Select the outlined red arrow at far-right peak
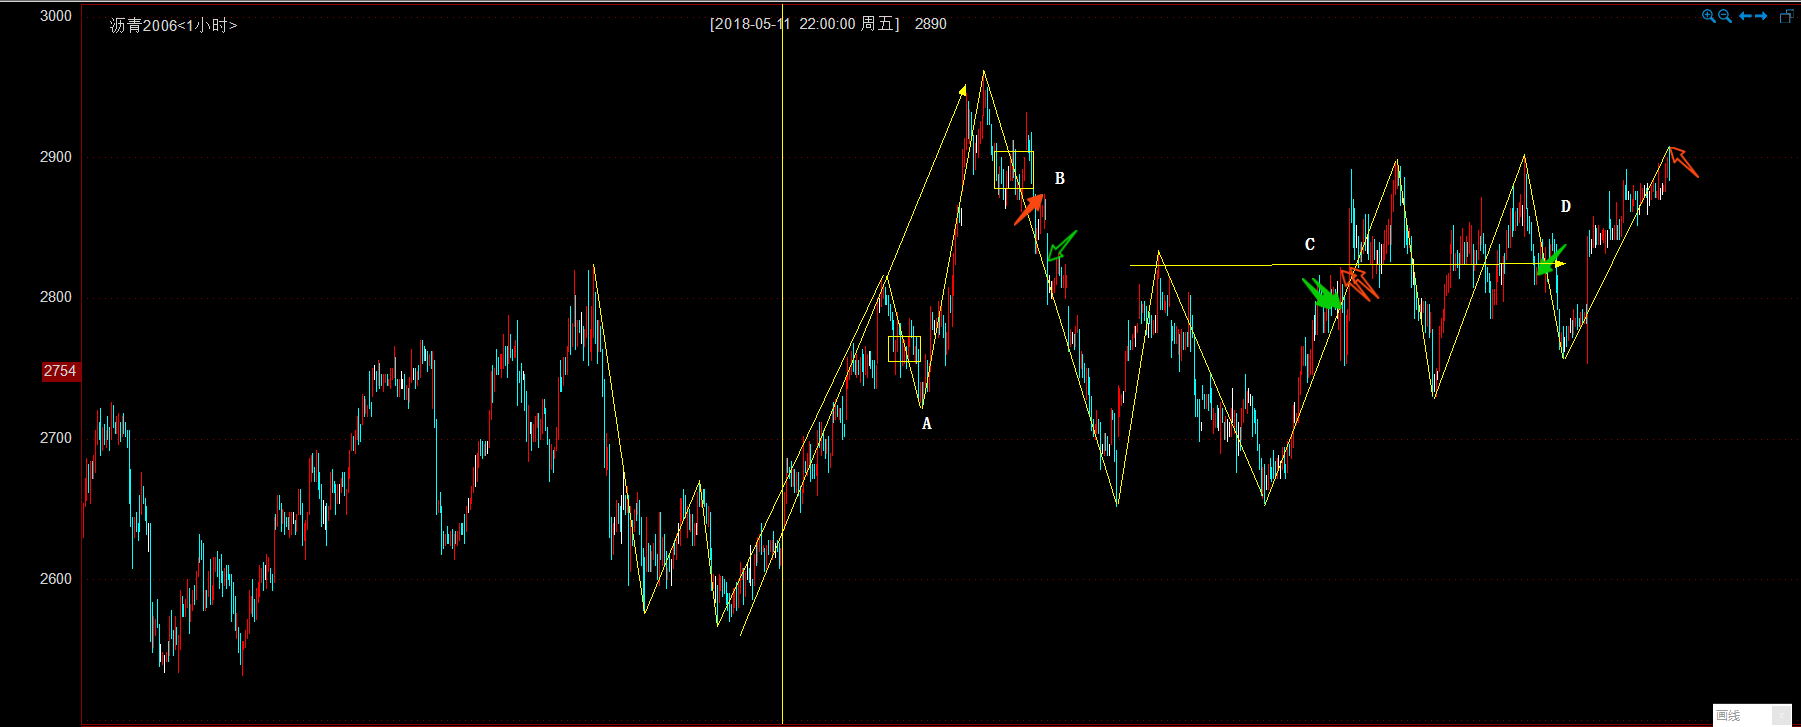This screenshot has width=1801, height=727. 1683,162
